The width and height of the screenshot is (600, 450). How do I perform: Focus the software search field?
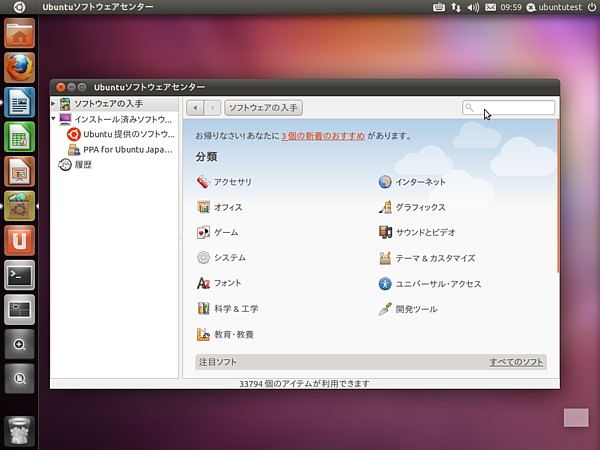[509, 108]
